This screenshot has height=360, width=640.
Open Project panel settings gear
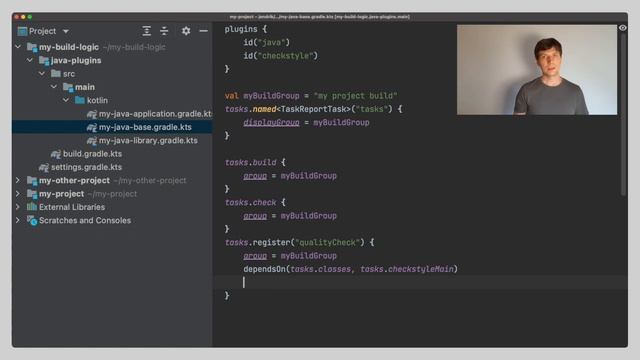point(186,31)
